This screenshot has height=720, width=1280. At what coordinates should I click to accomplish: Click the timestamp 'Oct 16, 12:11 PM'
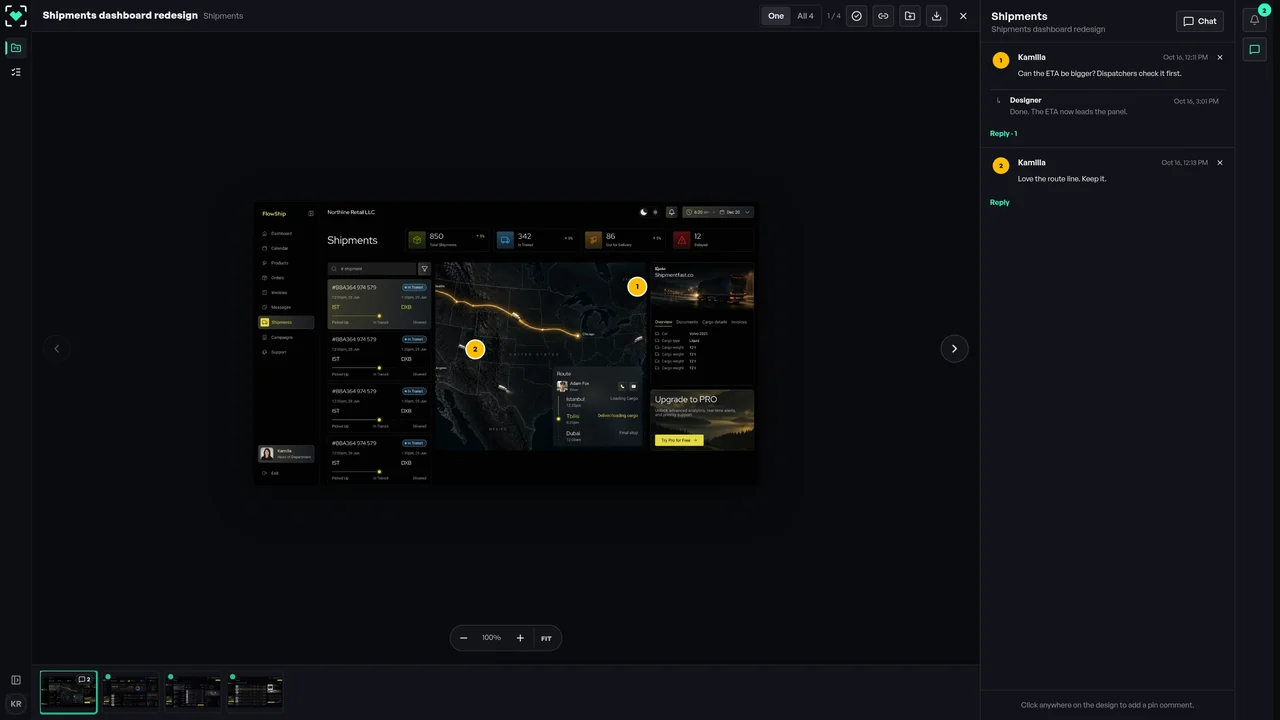click(1185, 58)
